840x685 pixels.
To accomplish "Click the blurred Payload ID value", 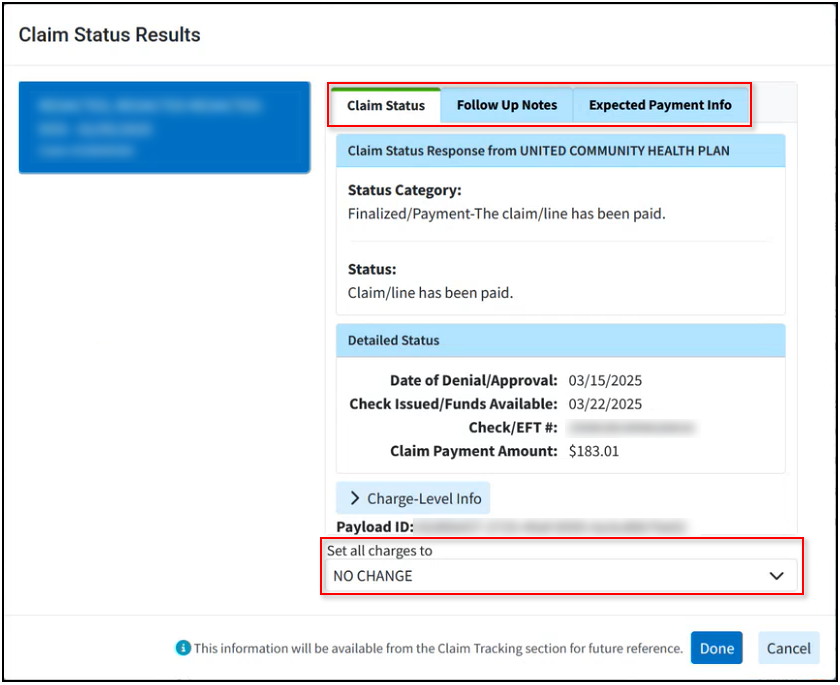I will 552,527.
